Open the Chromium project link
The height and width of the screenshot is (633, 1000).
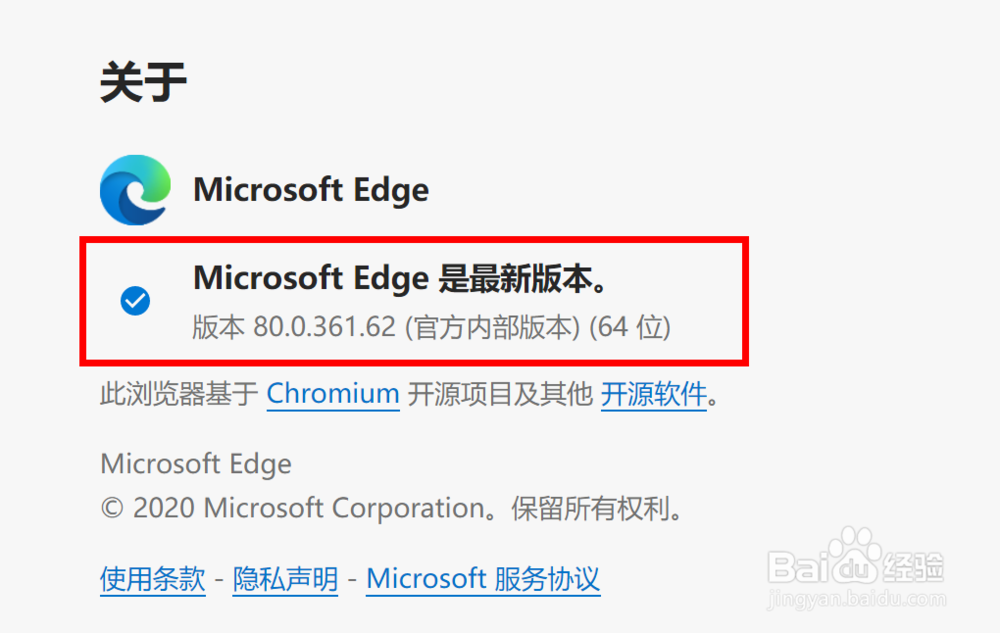[x=333, y=394]
